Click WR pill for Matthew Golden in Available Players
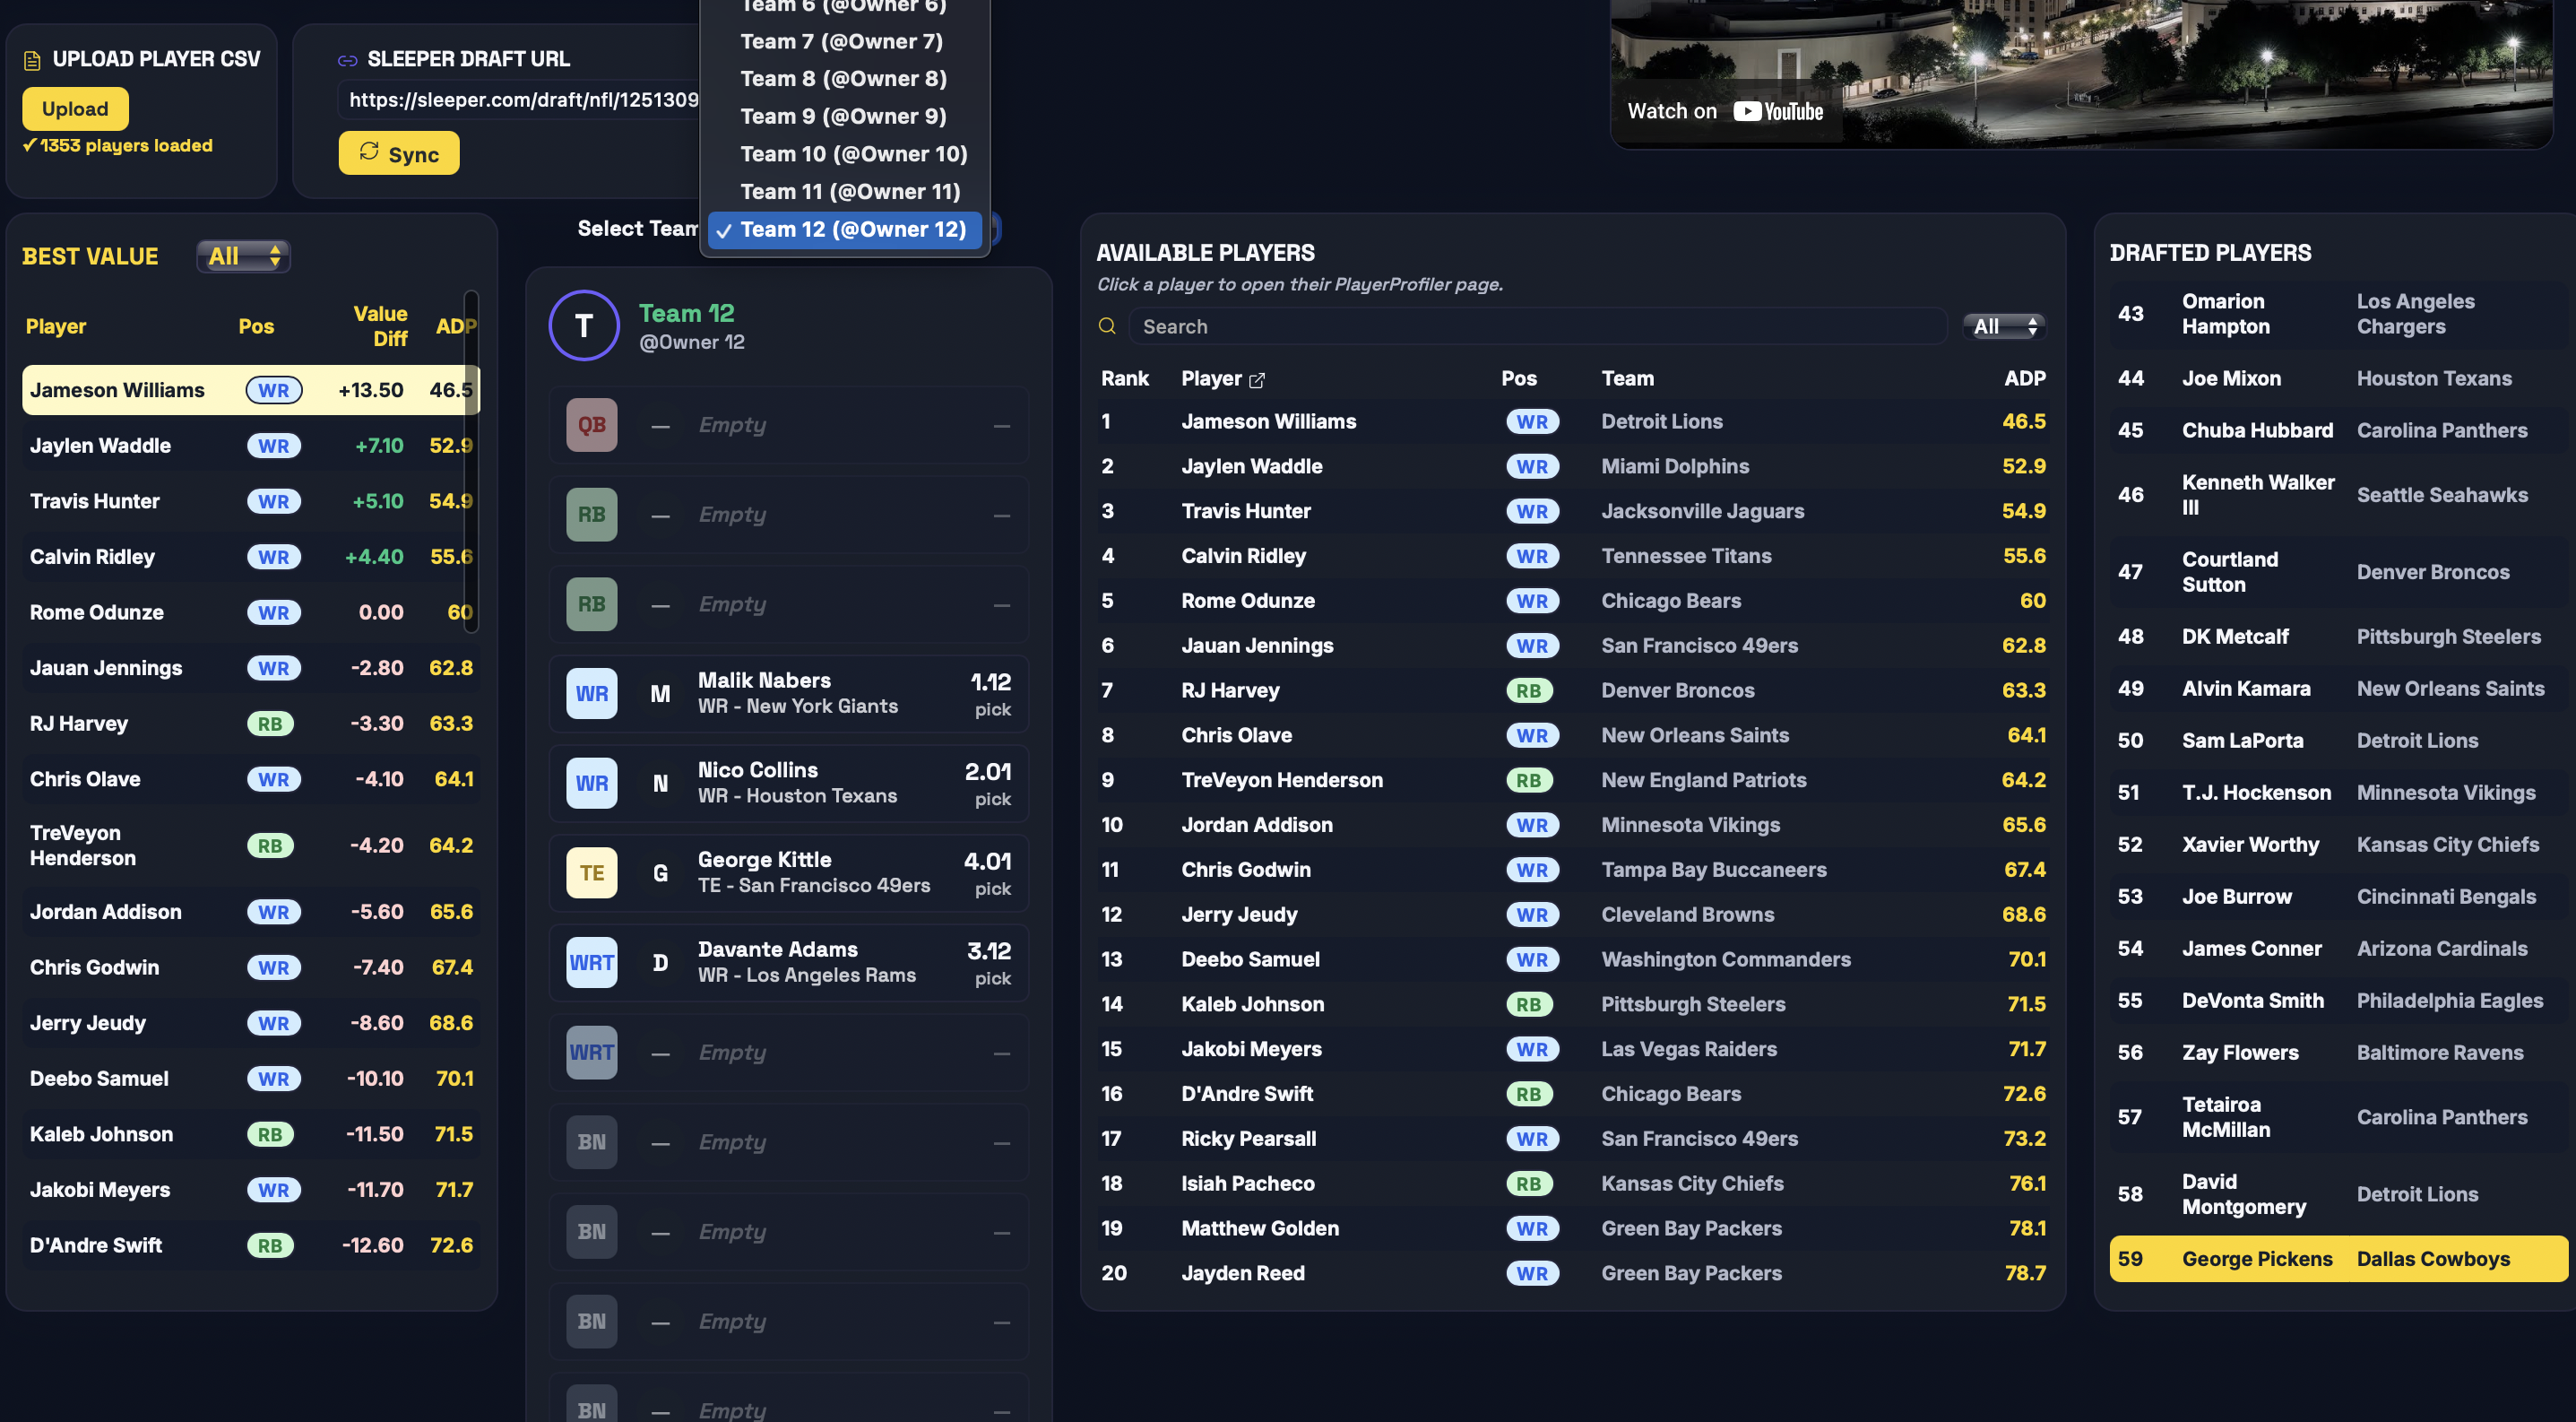The height and width of the screenshot is (1422, 2576). click(1532, 1229)
